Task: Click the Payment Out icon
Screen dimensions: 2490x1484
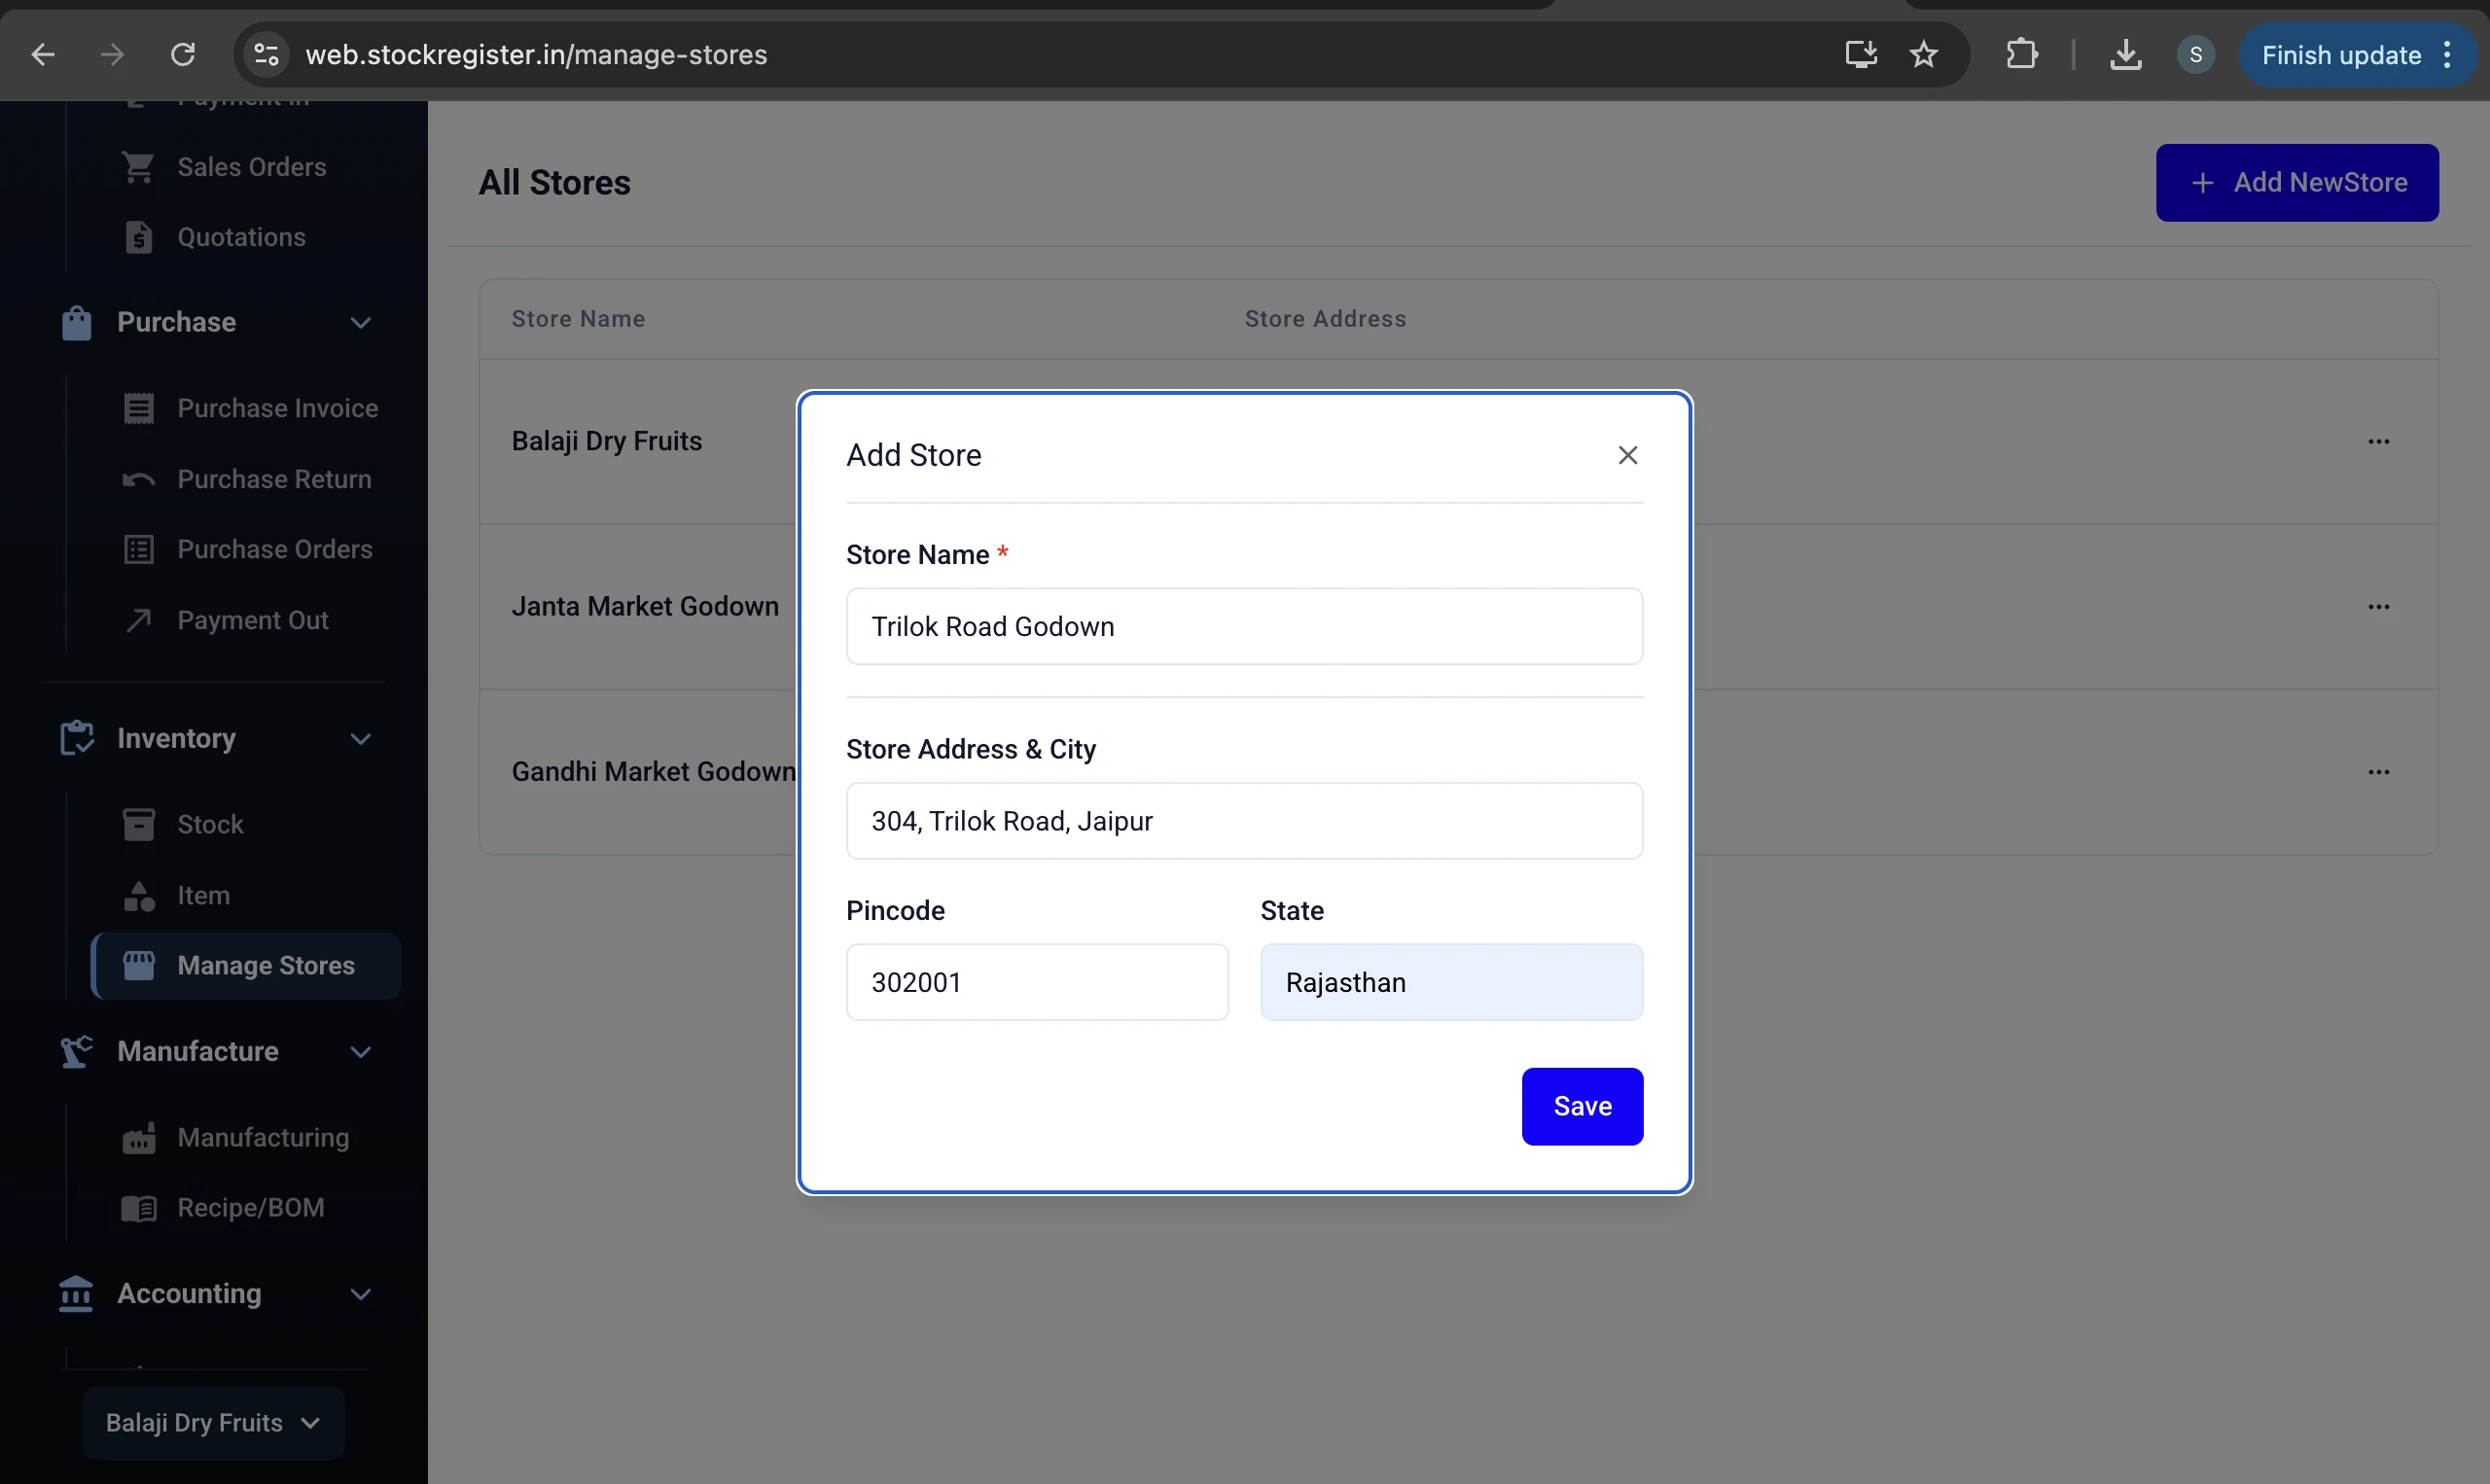Action: tap(137, 620)
